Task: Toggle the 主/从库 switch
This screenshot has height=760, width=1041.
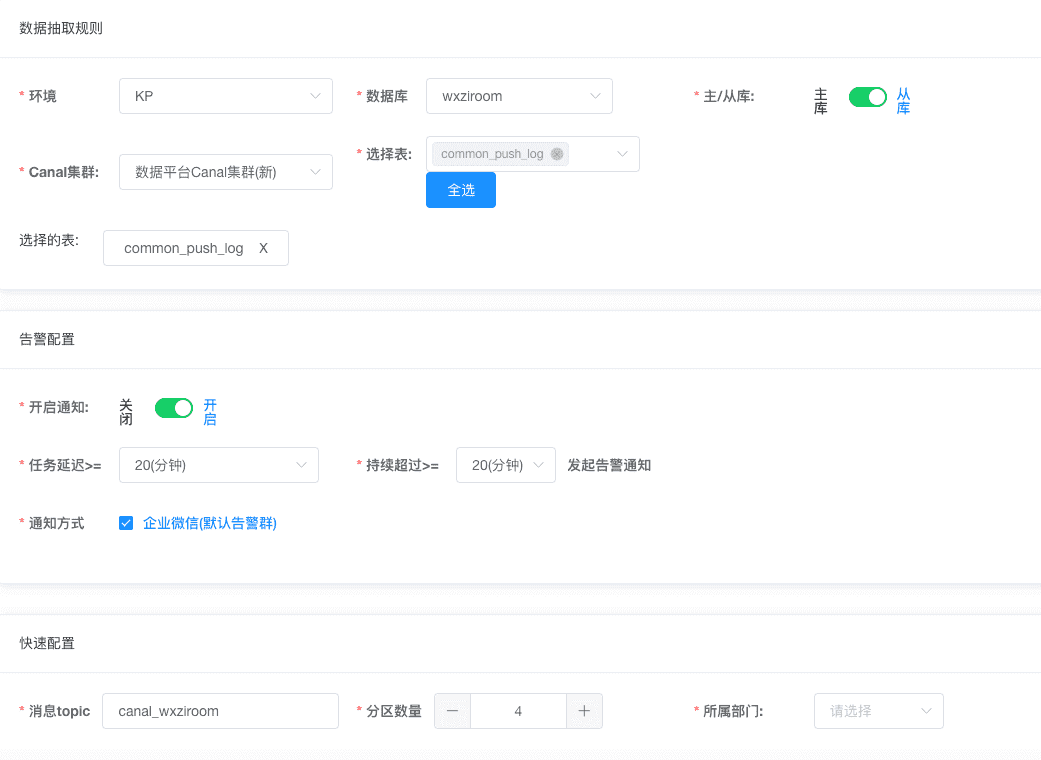Action: (867, 97)
